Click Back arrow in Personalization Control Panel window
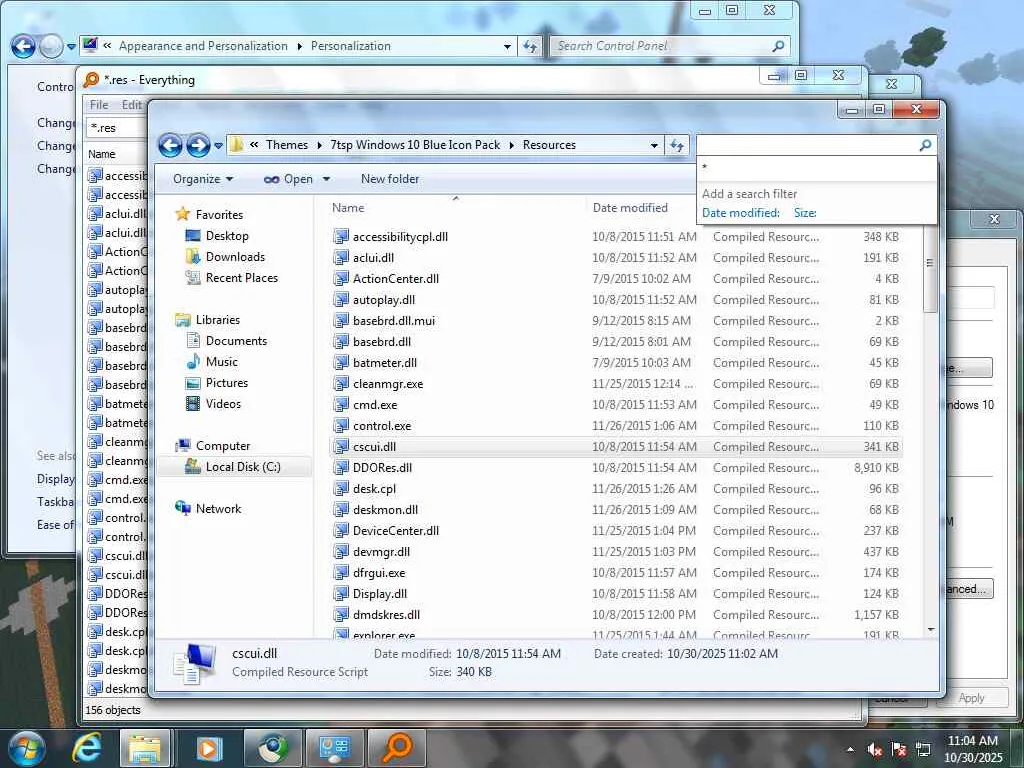This screenshot has height=768, width=1024. [24, 46]
